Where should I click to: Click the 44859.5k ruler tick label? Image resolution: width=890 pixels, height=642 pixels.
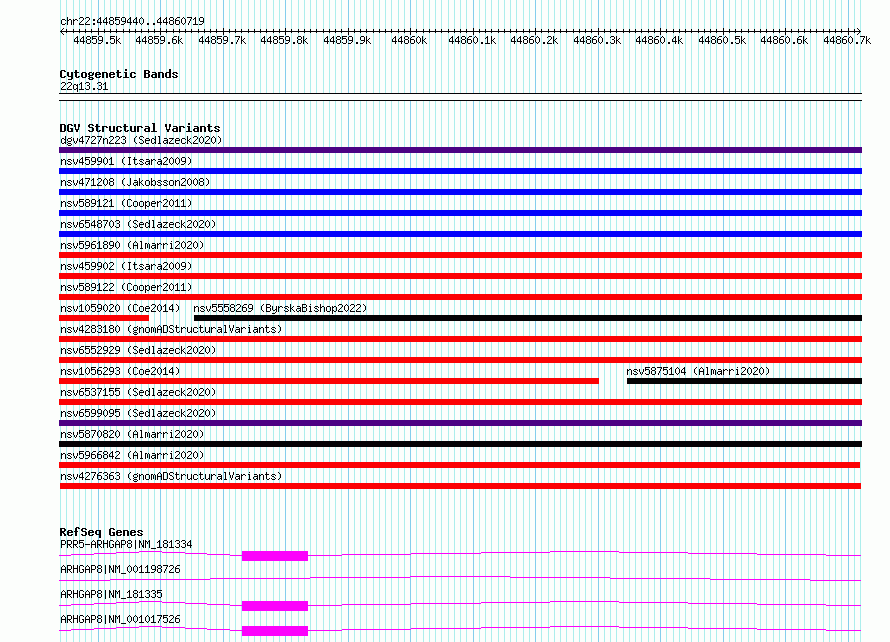pyautogui.click(x=97, y=40)
